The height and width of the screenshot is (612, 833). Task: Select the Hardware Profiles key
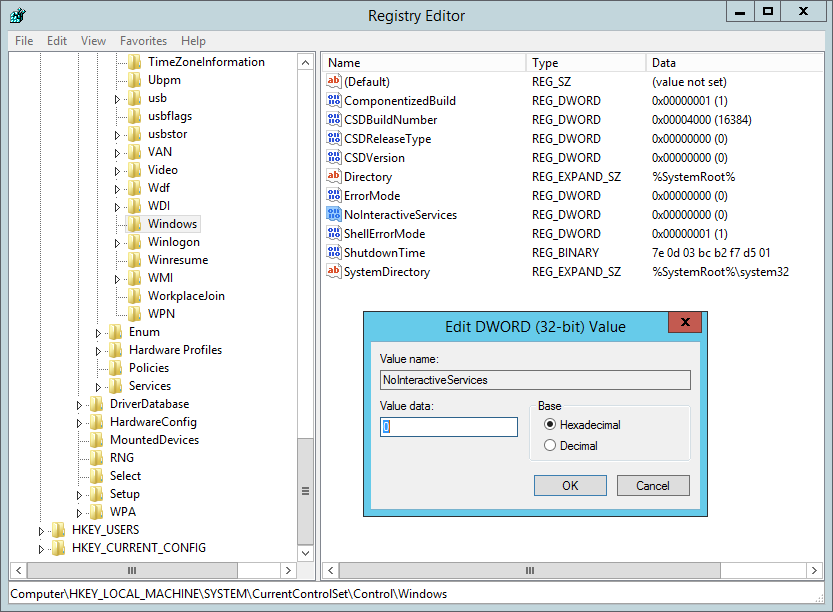click(x=175, y=350)
